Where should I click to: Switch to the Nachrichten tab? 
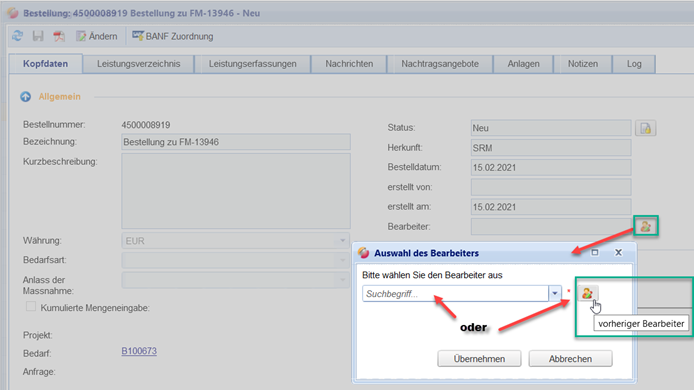coord(349,64)
